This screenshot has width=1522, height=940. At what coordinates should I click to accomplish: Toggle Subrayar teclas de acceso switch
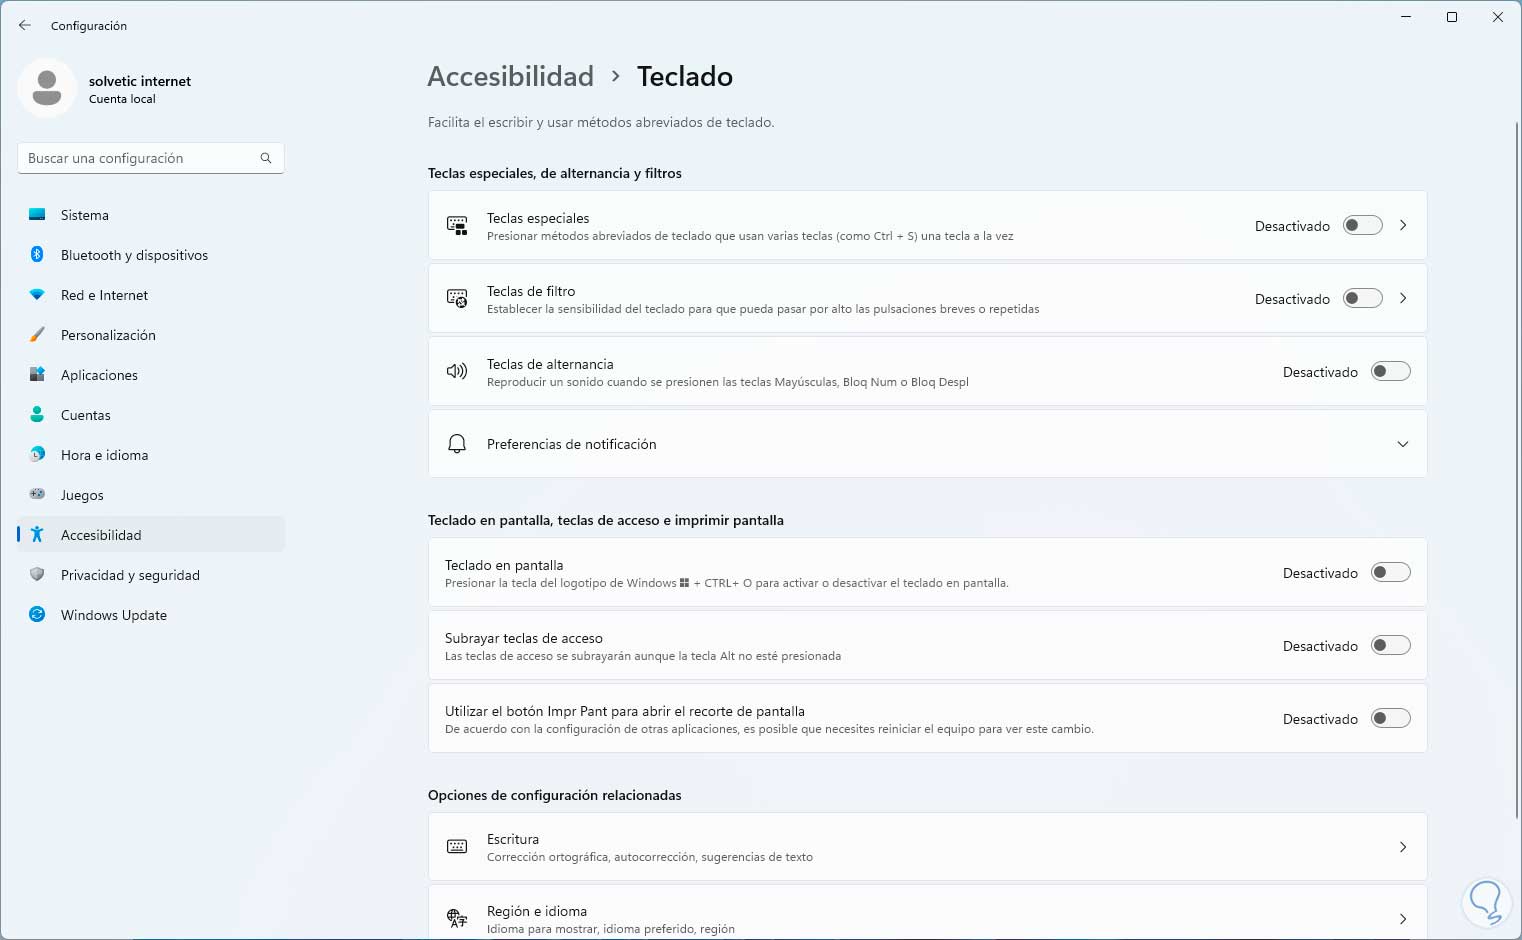click(x=1390, y=646)
